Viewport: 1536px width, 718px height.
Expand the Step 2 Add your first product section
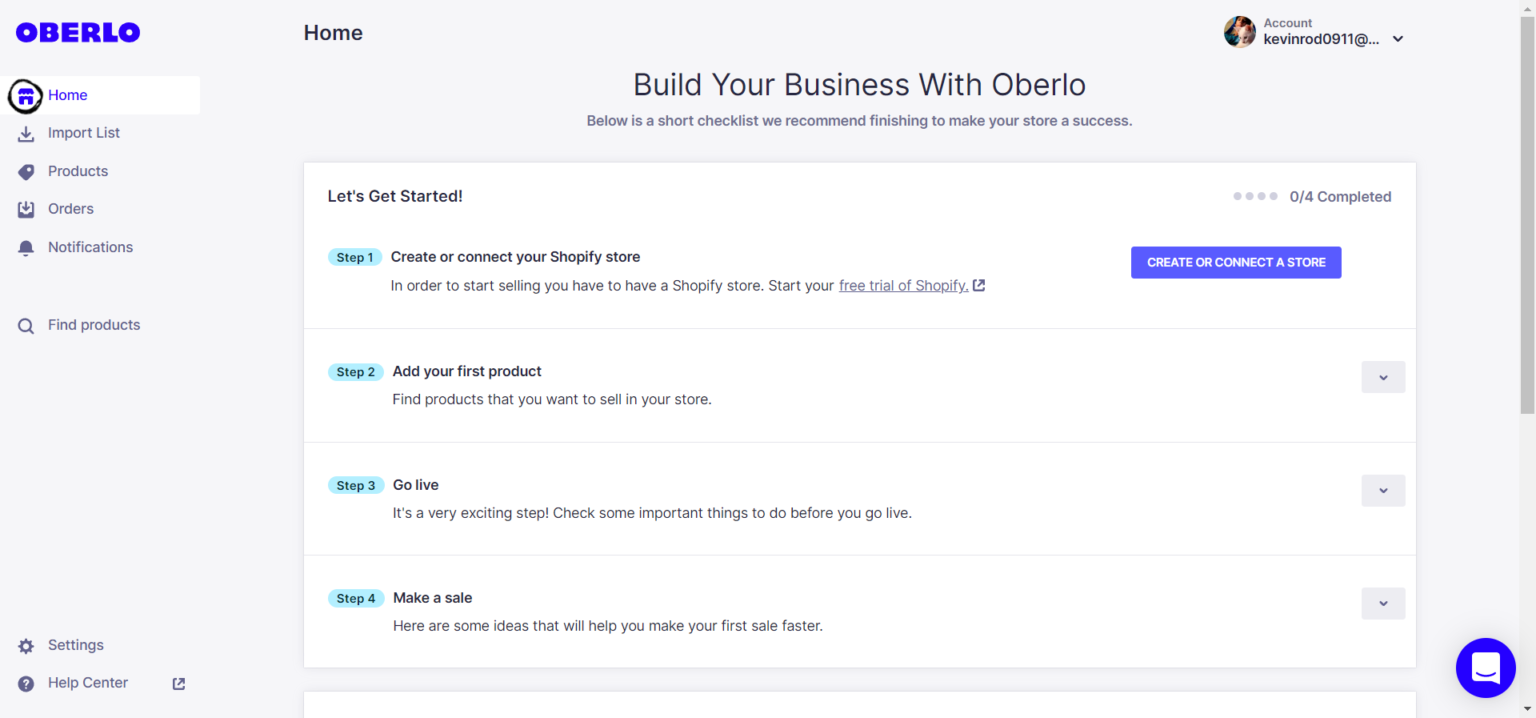click(x=1383, y=377)
